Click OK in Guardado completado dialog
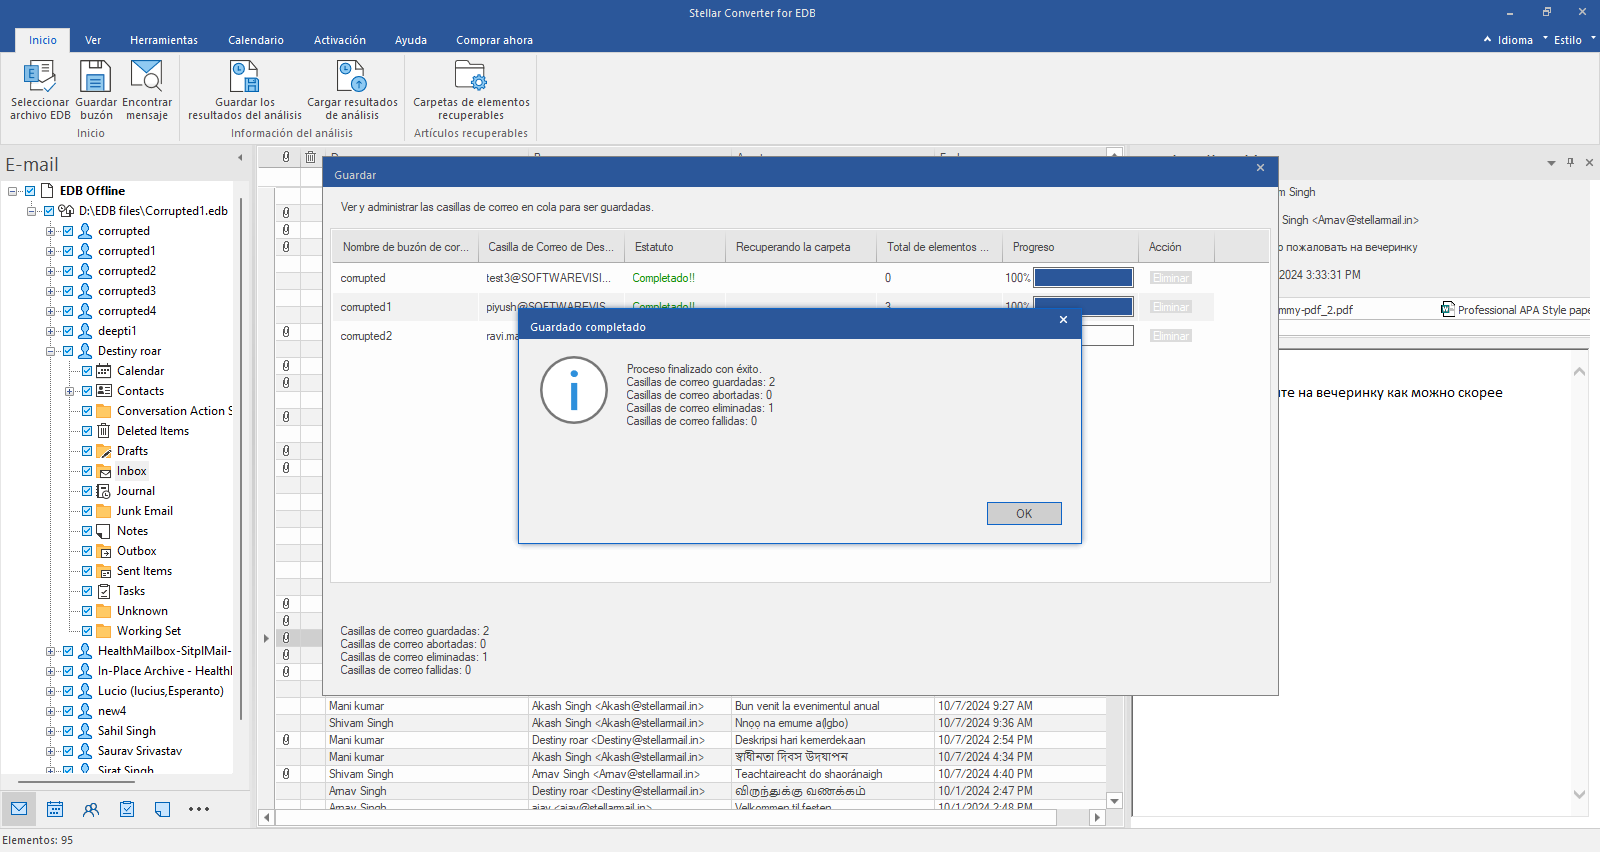Screen dimensions: 1600x852 click(x=1024, y=513)
